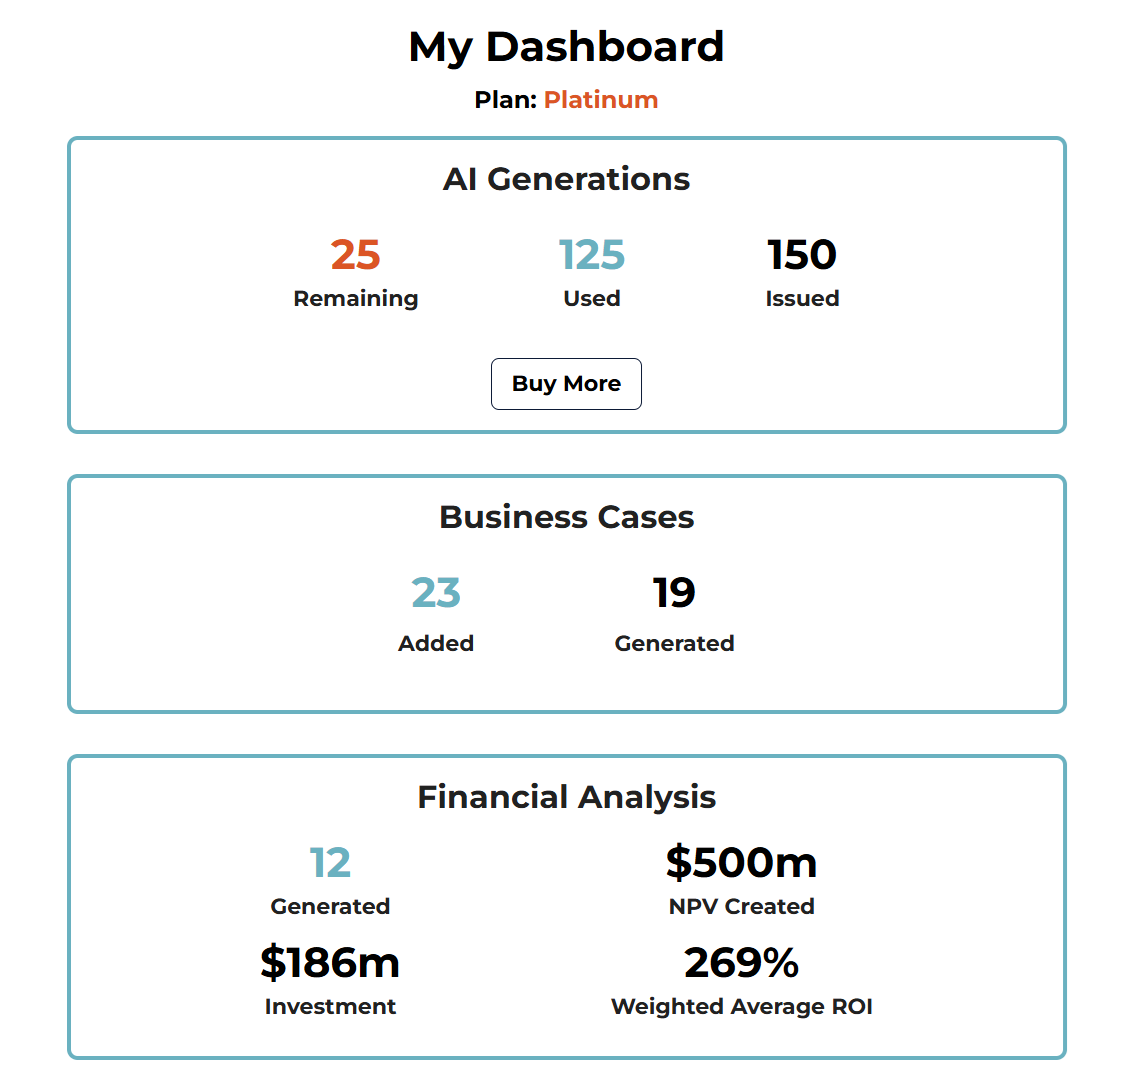The image size is (1127, 1077).
Task: Click the 19 Generated business cases stat
Action: click(674, 593)
